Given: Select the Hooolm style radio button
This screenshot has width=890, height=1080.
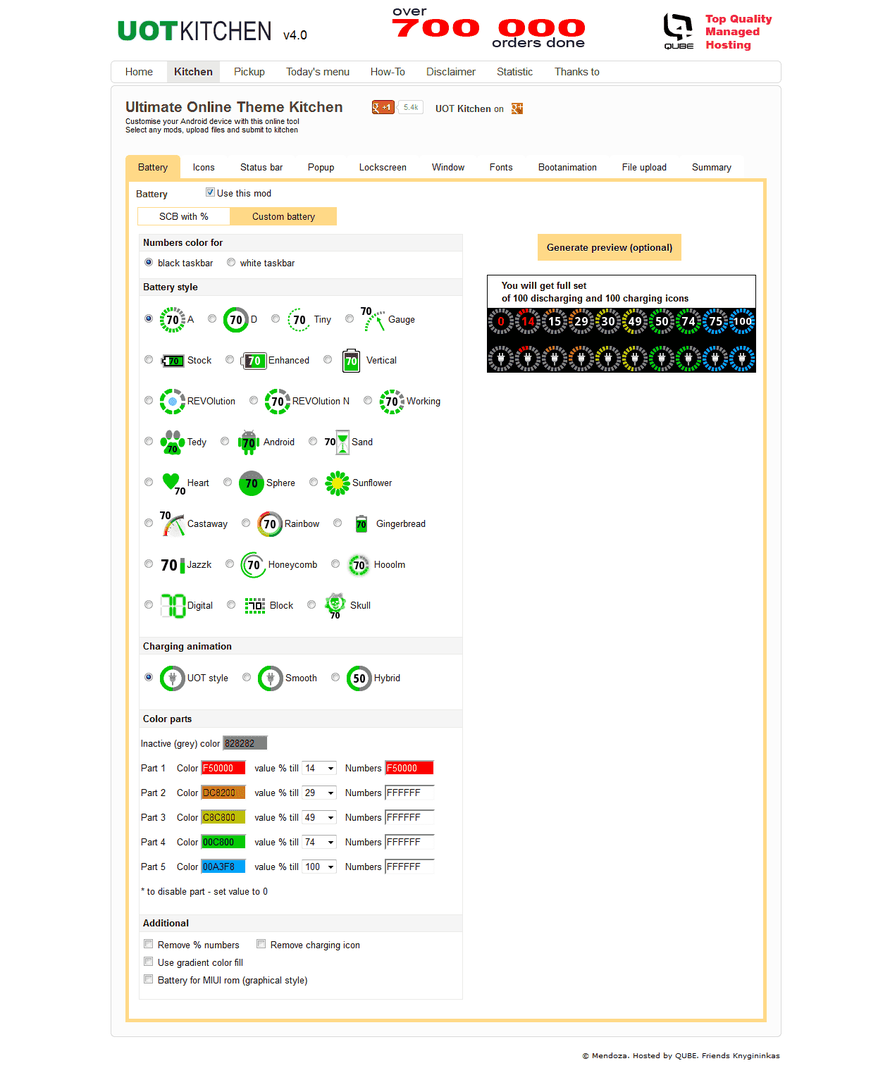Looking at the screenshot, I should point(335,564).
